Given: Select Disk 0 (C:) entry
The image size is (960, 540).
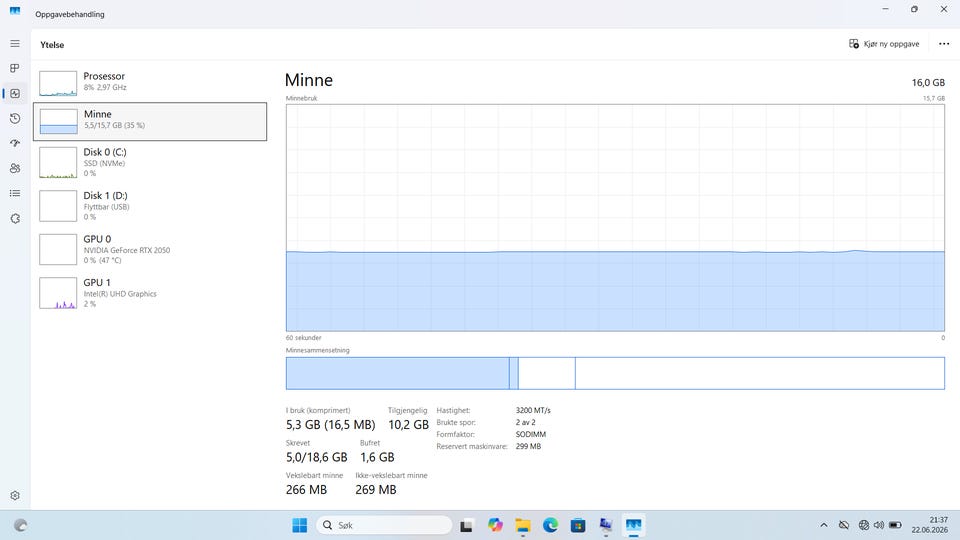Looking at the screenshot, I should (x=150, y=162).
